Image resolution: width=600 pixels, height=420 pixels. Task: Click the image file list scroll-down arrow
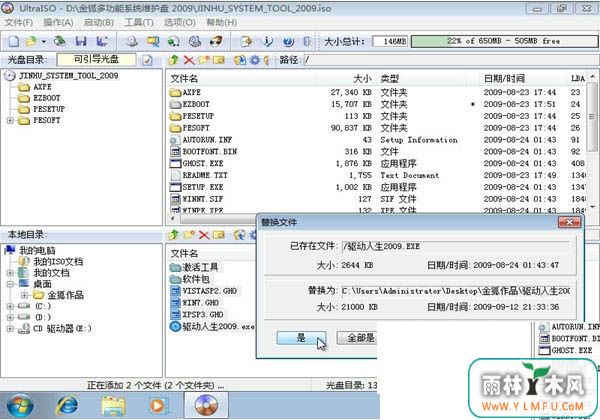pos(592,207)
